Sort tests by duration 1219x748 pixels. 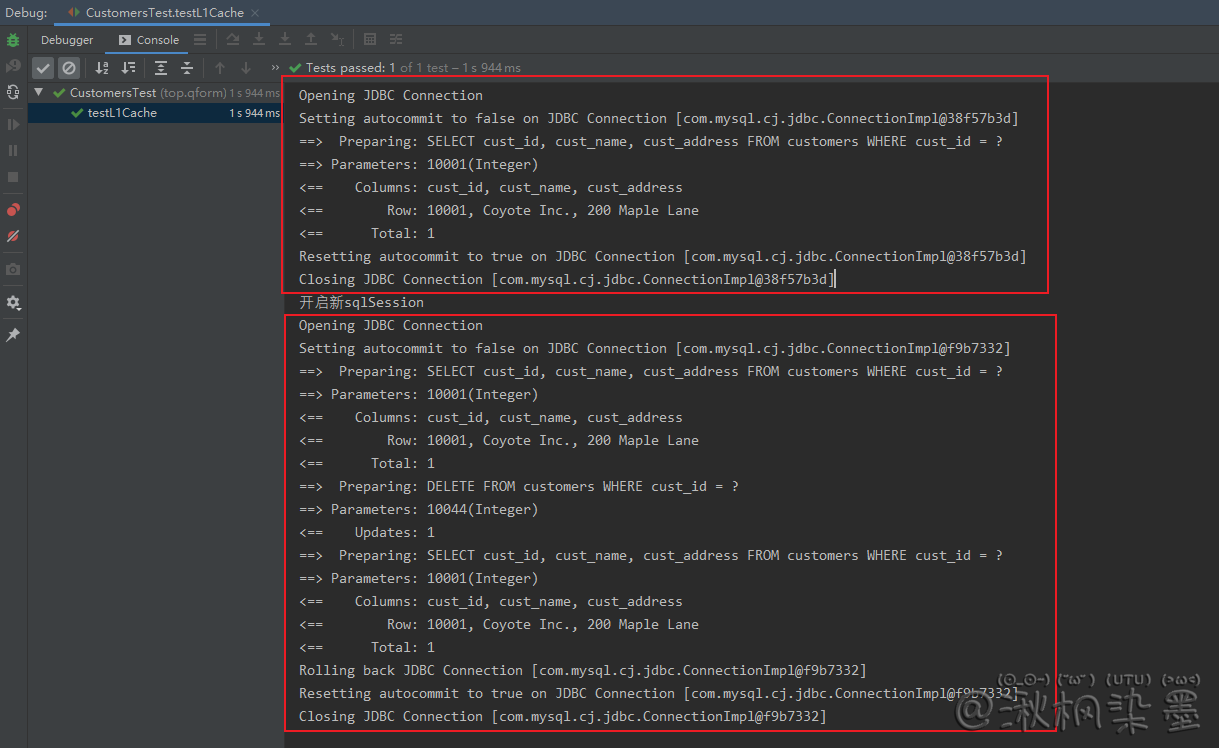(x=128, y=68)
